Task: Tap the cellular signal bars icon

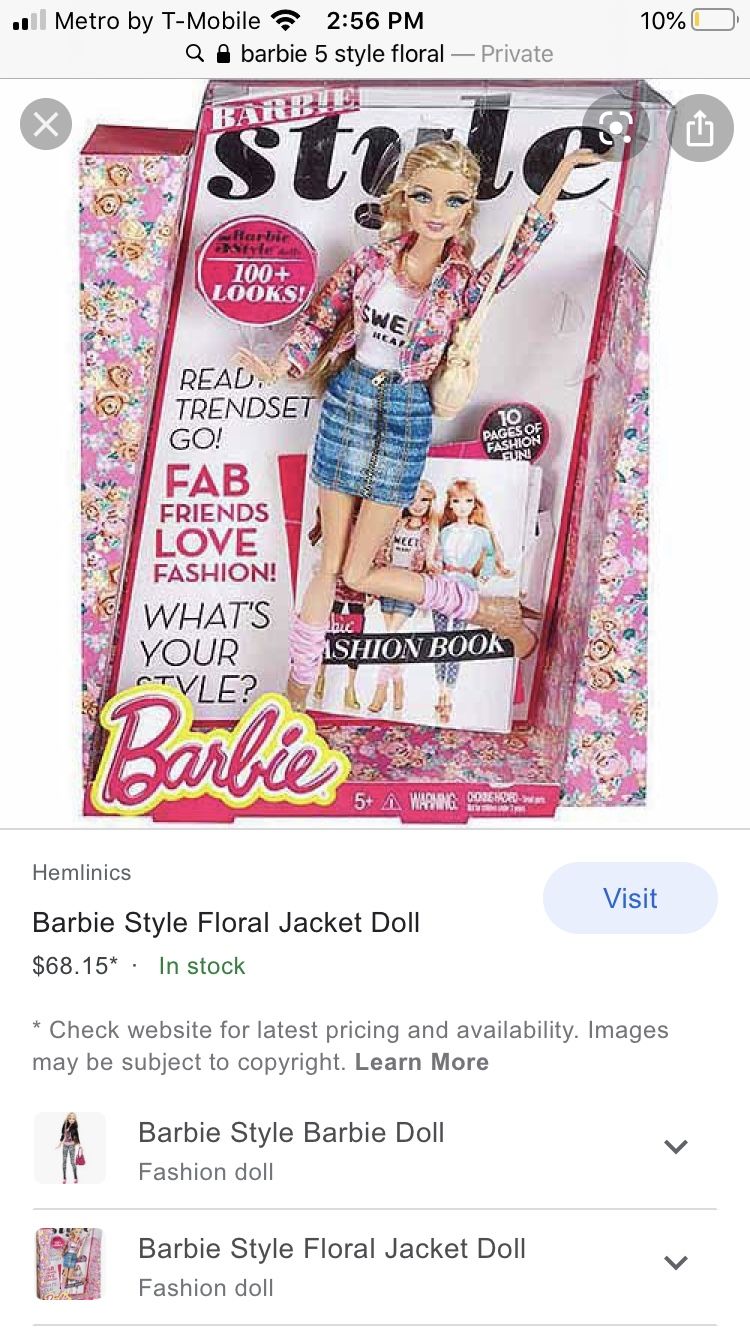Action: point(29,21)
